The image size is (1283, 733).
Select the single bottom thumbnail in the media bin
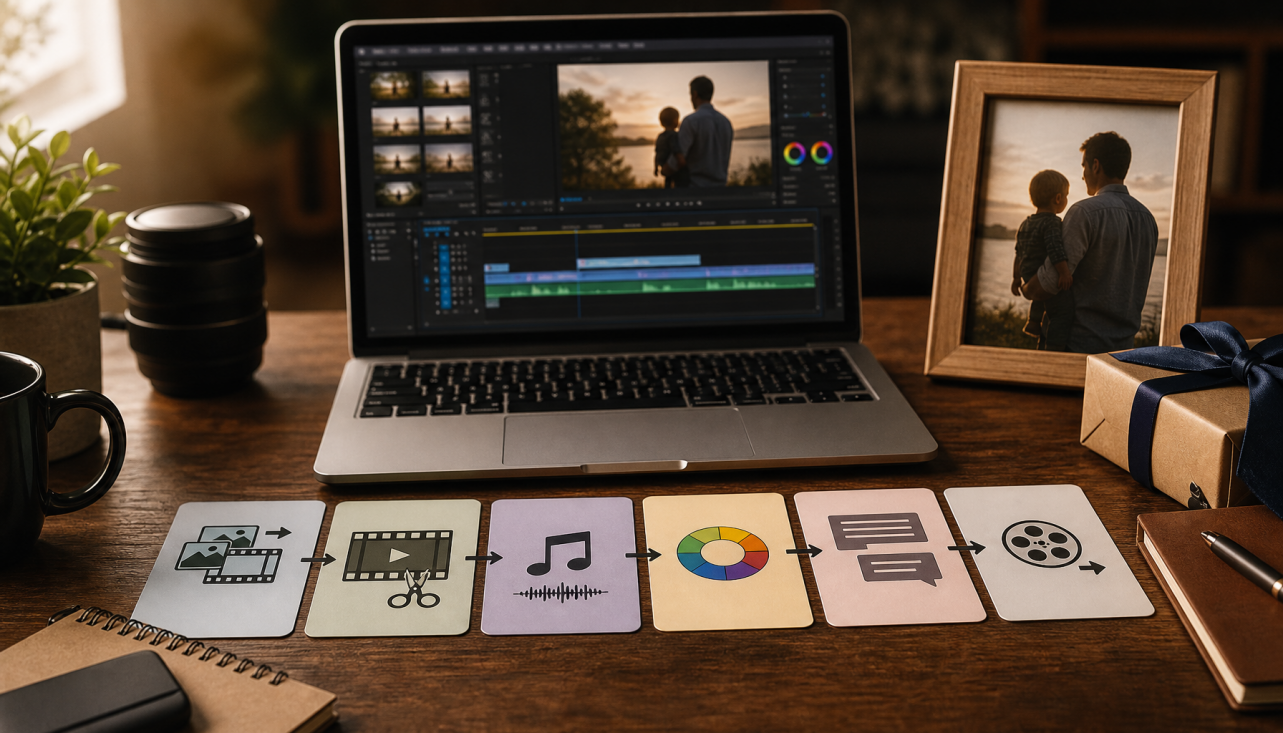click(398, 192)
